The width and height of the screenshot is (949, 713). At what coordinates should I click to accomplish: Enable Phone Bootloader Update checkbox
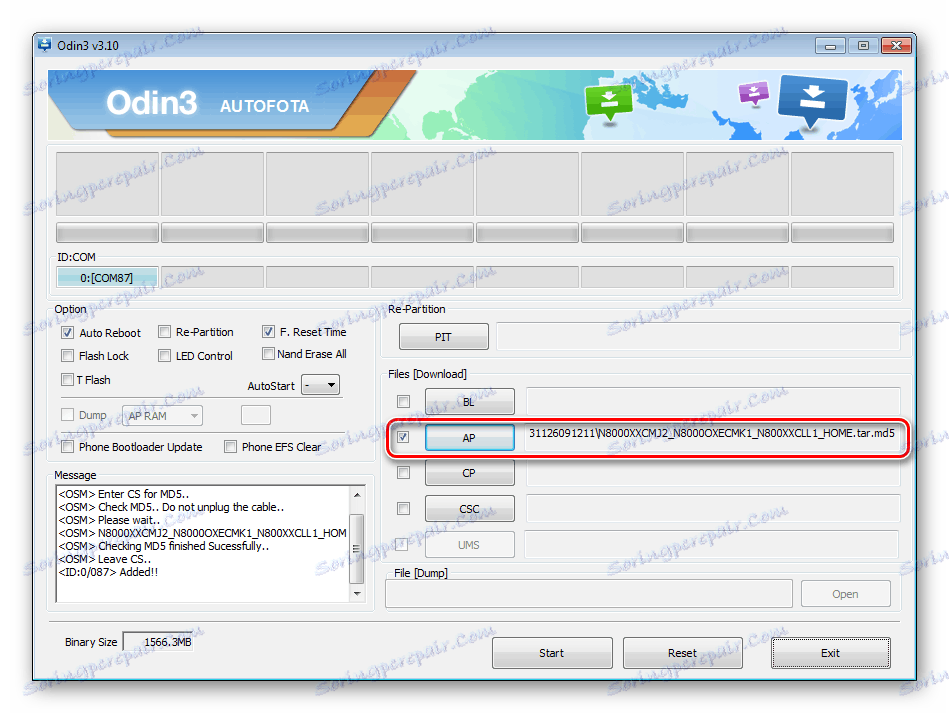click(68, 447)
